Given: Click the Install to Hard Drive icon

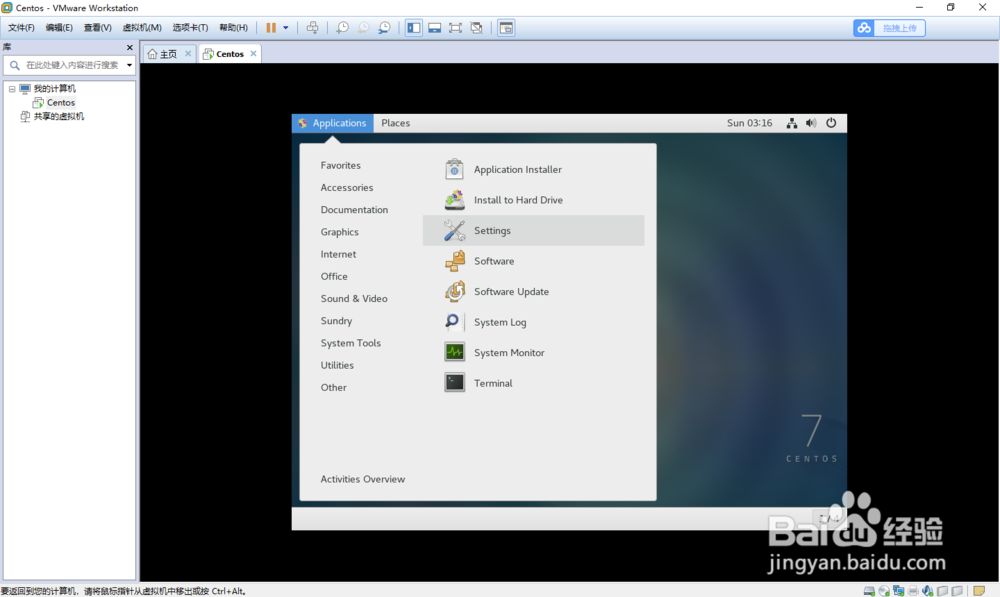Looking at the screenshot, I should (x=454, y=200).
